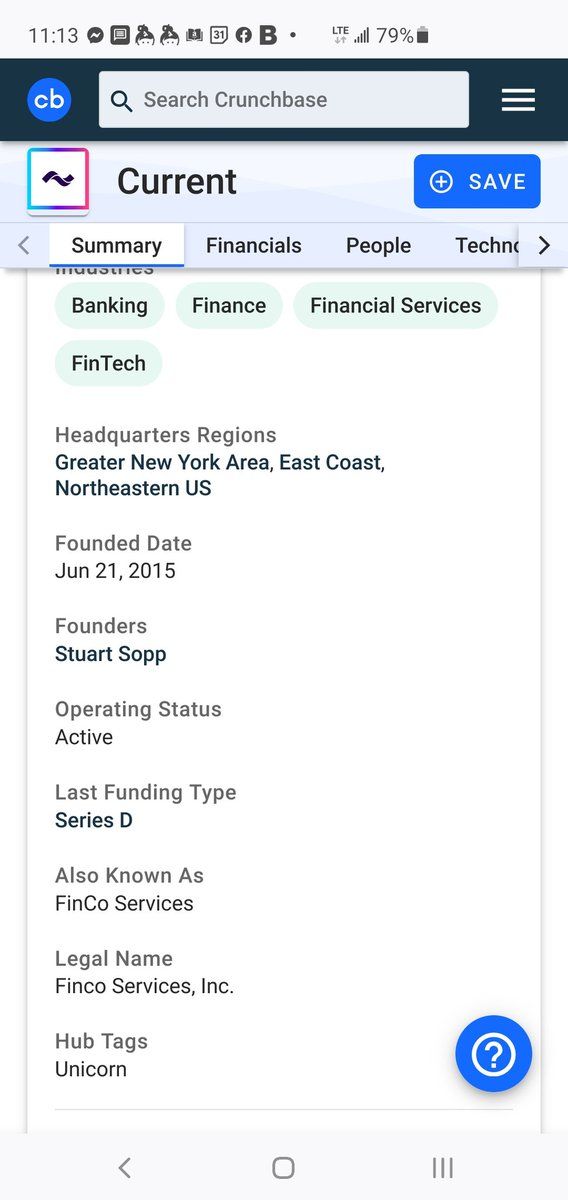Follow the Series D funding link
The width and height of the screenshot is (568, 1200).
[94, 820]
